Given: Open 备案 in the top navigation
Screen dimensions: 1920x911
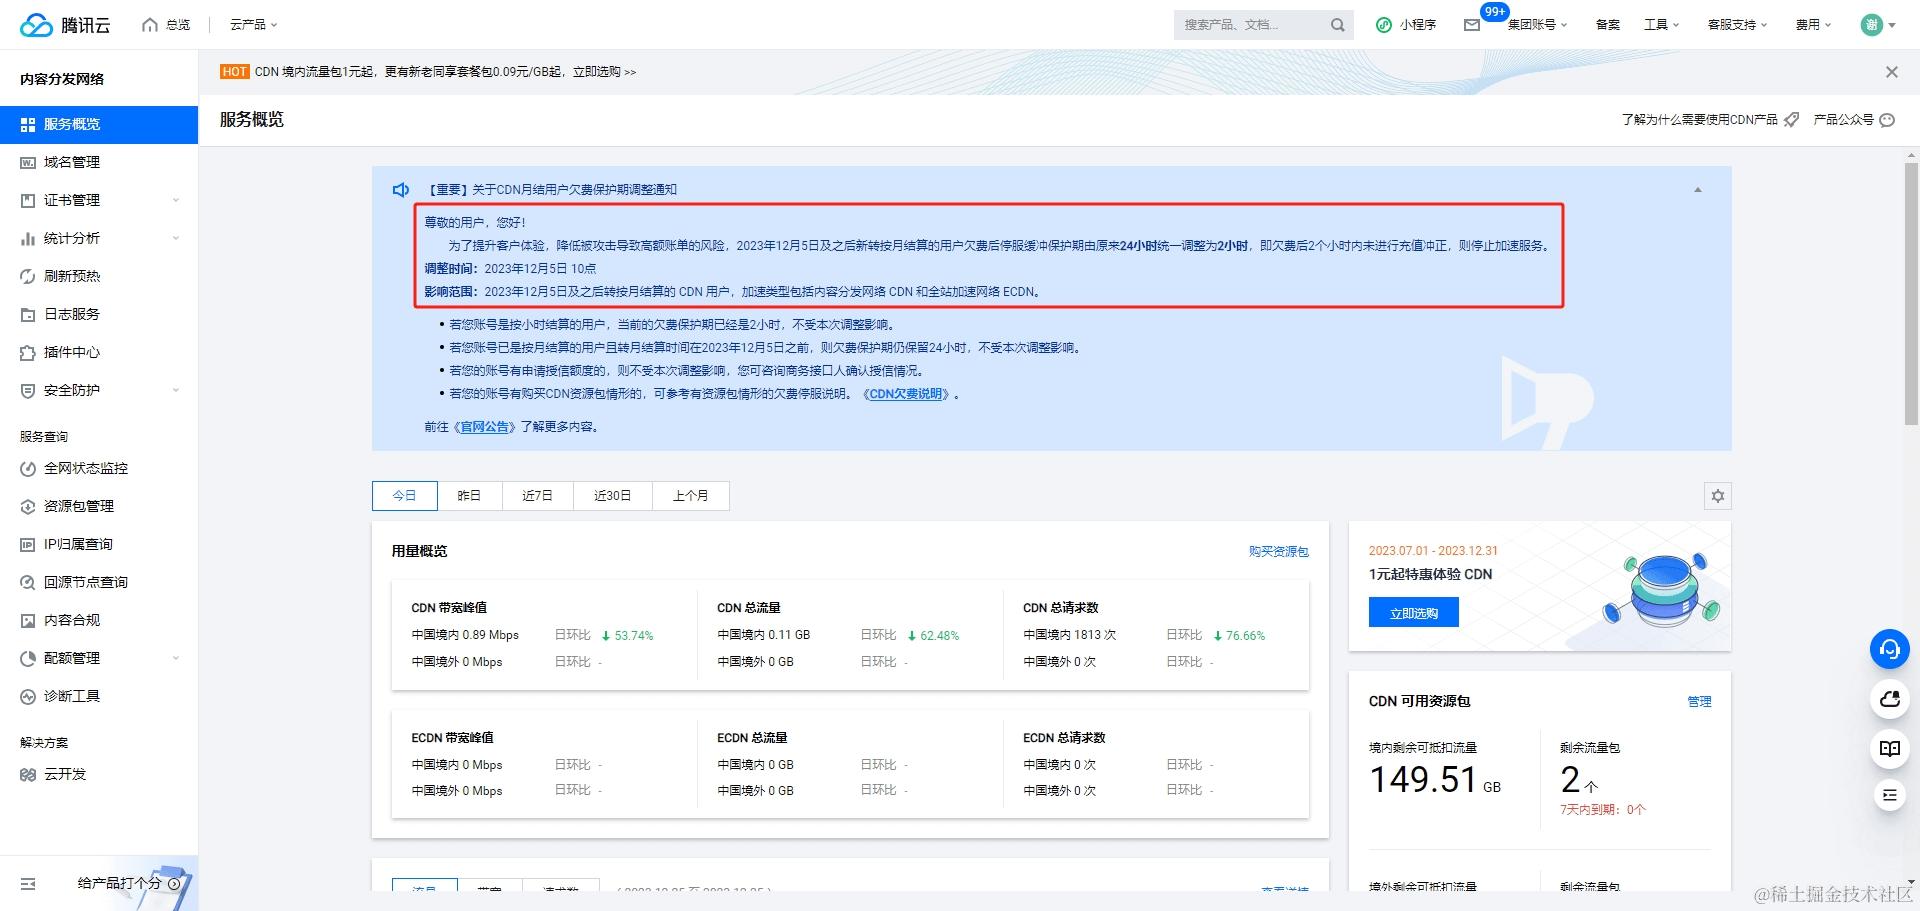Looking at the screenshot, I should pos(1607,25).
